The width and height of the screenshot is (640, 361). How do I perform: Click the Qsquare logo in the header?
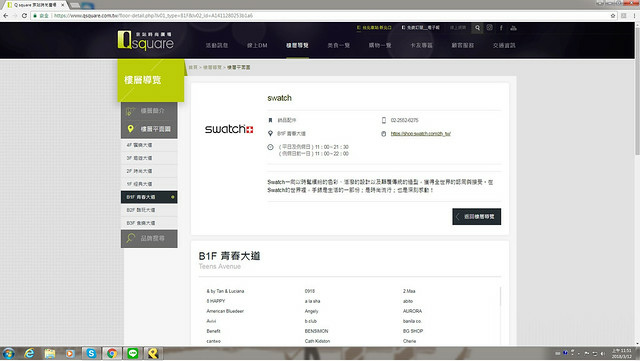point(146,40)
